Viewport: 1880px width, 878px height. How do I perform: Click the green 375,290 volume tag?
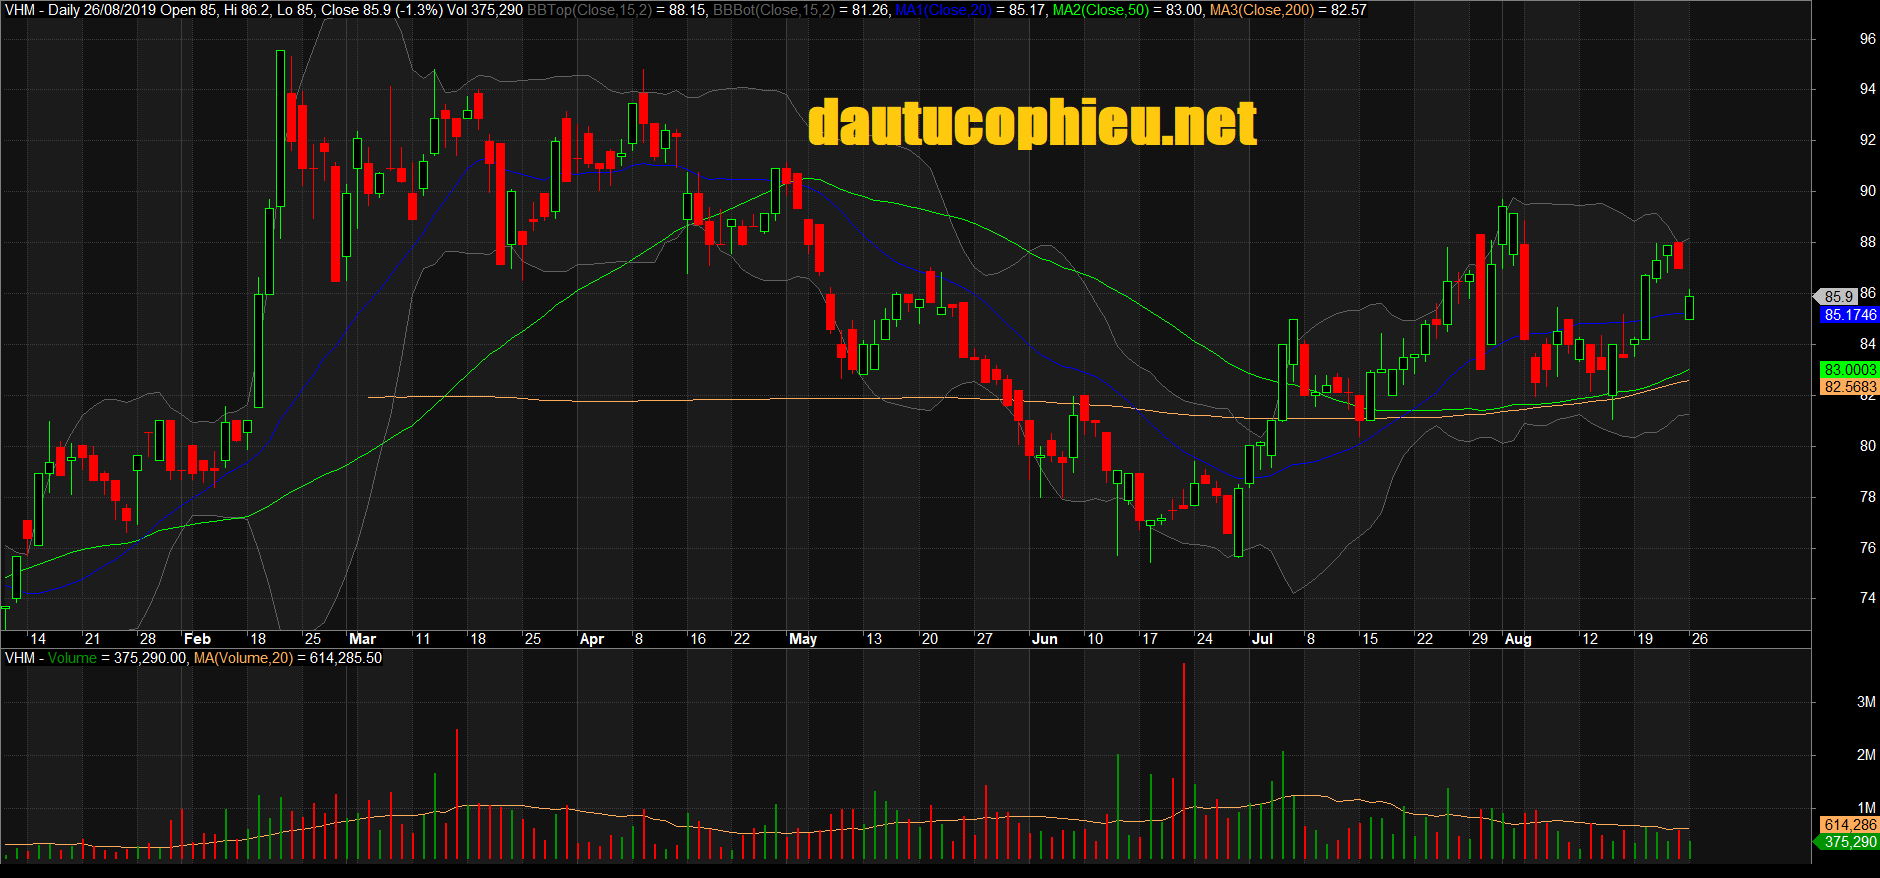coord(1849,842)
